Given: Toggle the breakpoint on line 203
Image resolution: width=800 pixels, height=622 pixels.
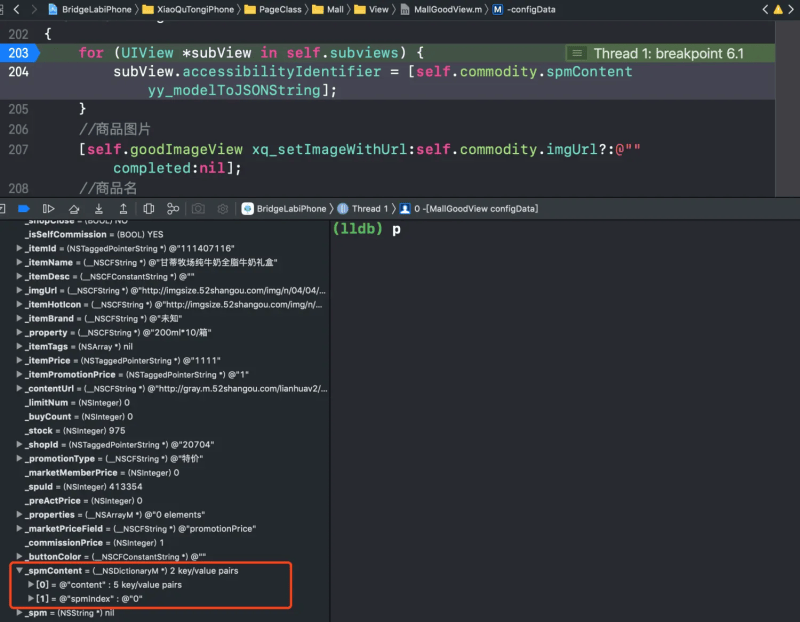Looking at the screenshot, I should coord(20,53).
